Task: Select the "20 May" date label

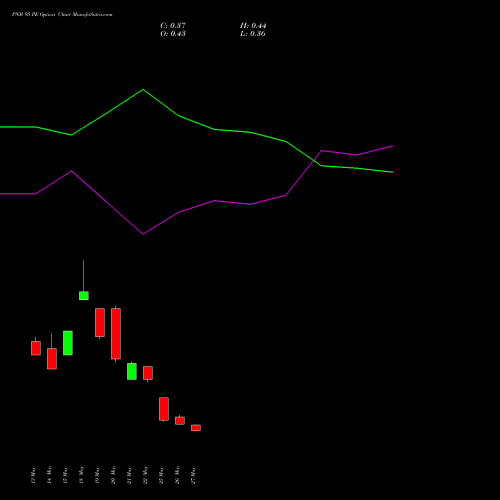Action: [x=113, y=475]
